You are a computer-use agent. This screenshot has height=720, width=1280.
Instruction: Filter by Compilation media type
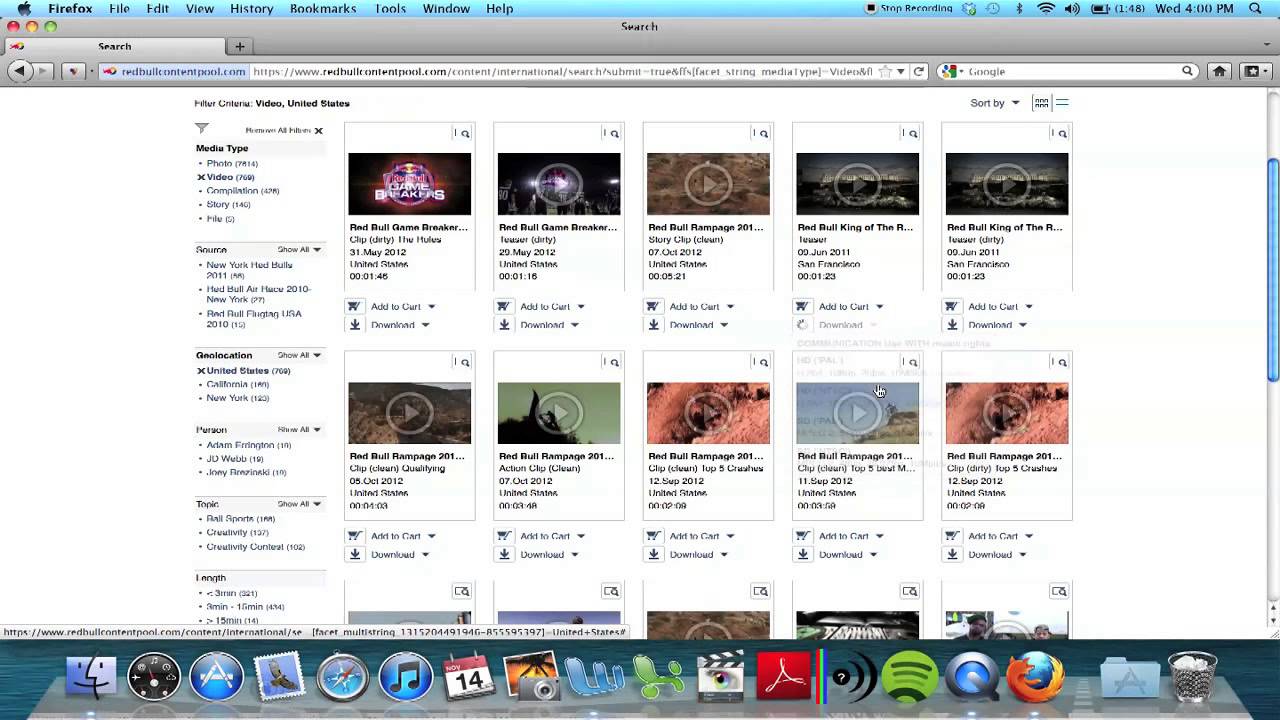(243, 191)
